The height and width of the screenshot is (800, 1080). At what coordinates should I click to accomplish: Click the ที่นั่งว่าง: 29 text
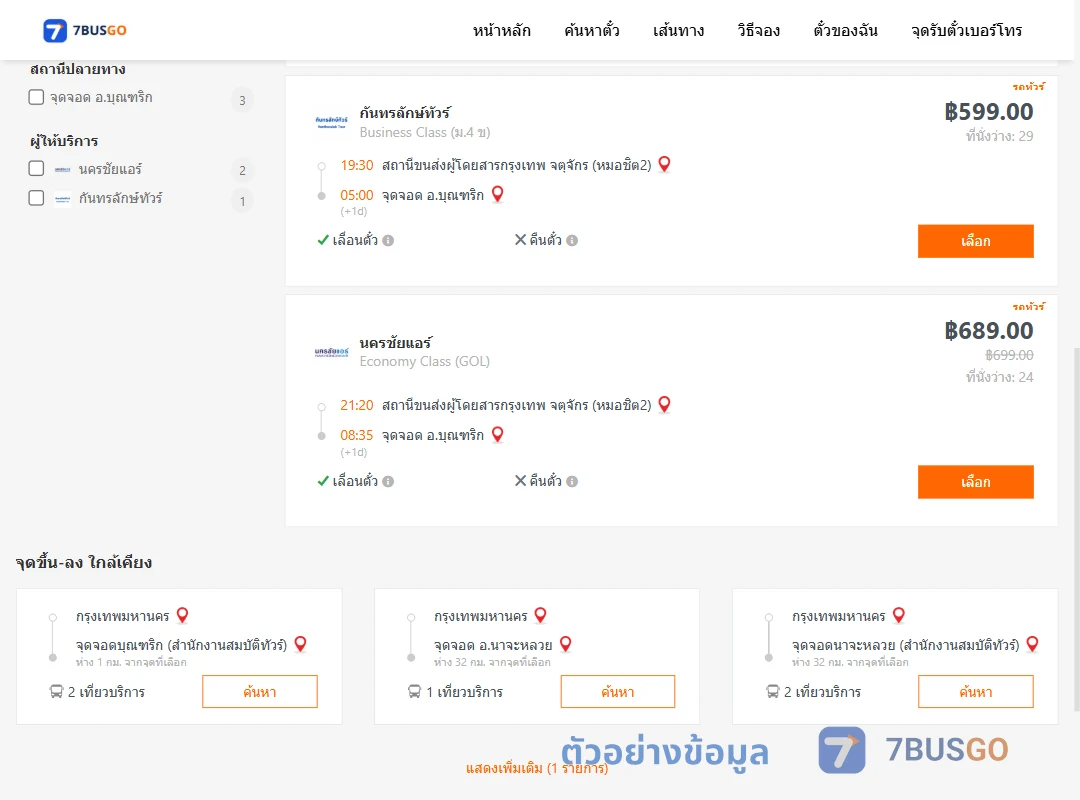coord(999,136)
